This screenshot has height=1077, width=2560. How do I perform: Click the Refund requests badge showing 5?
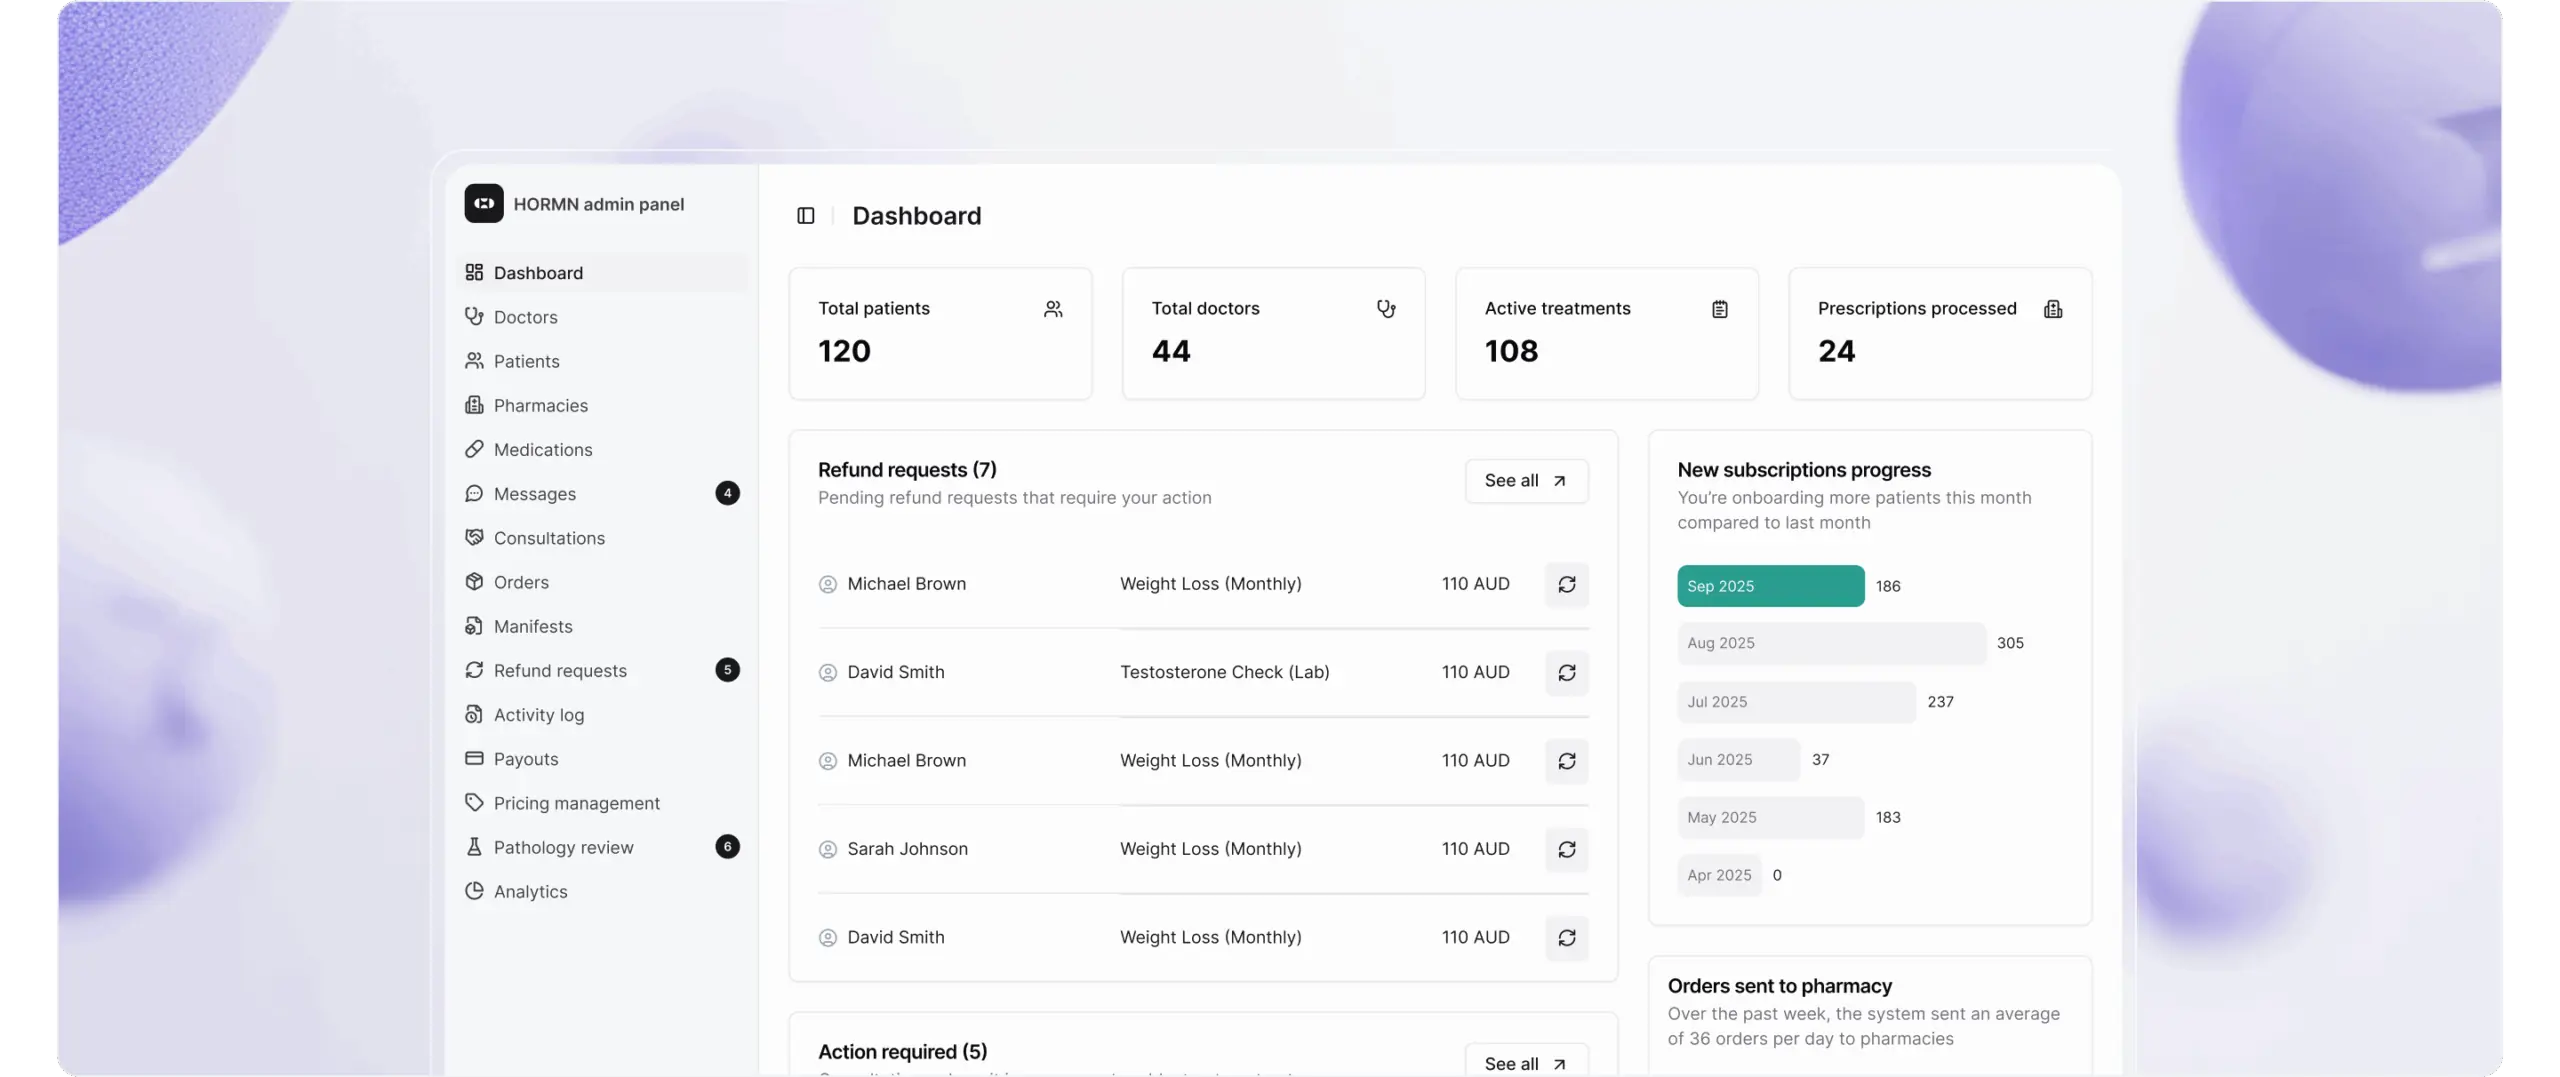[727, 670]
